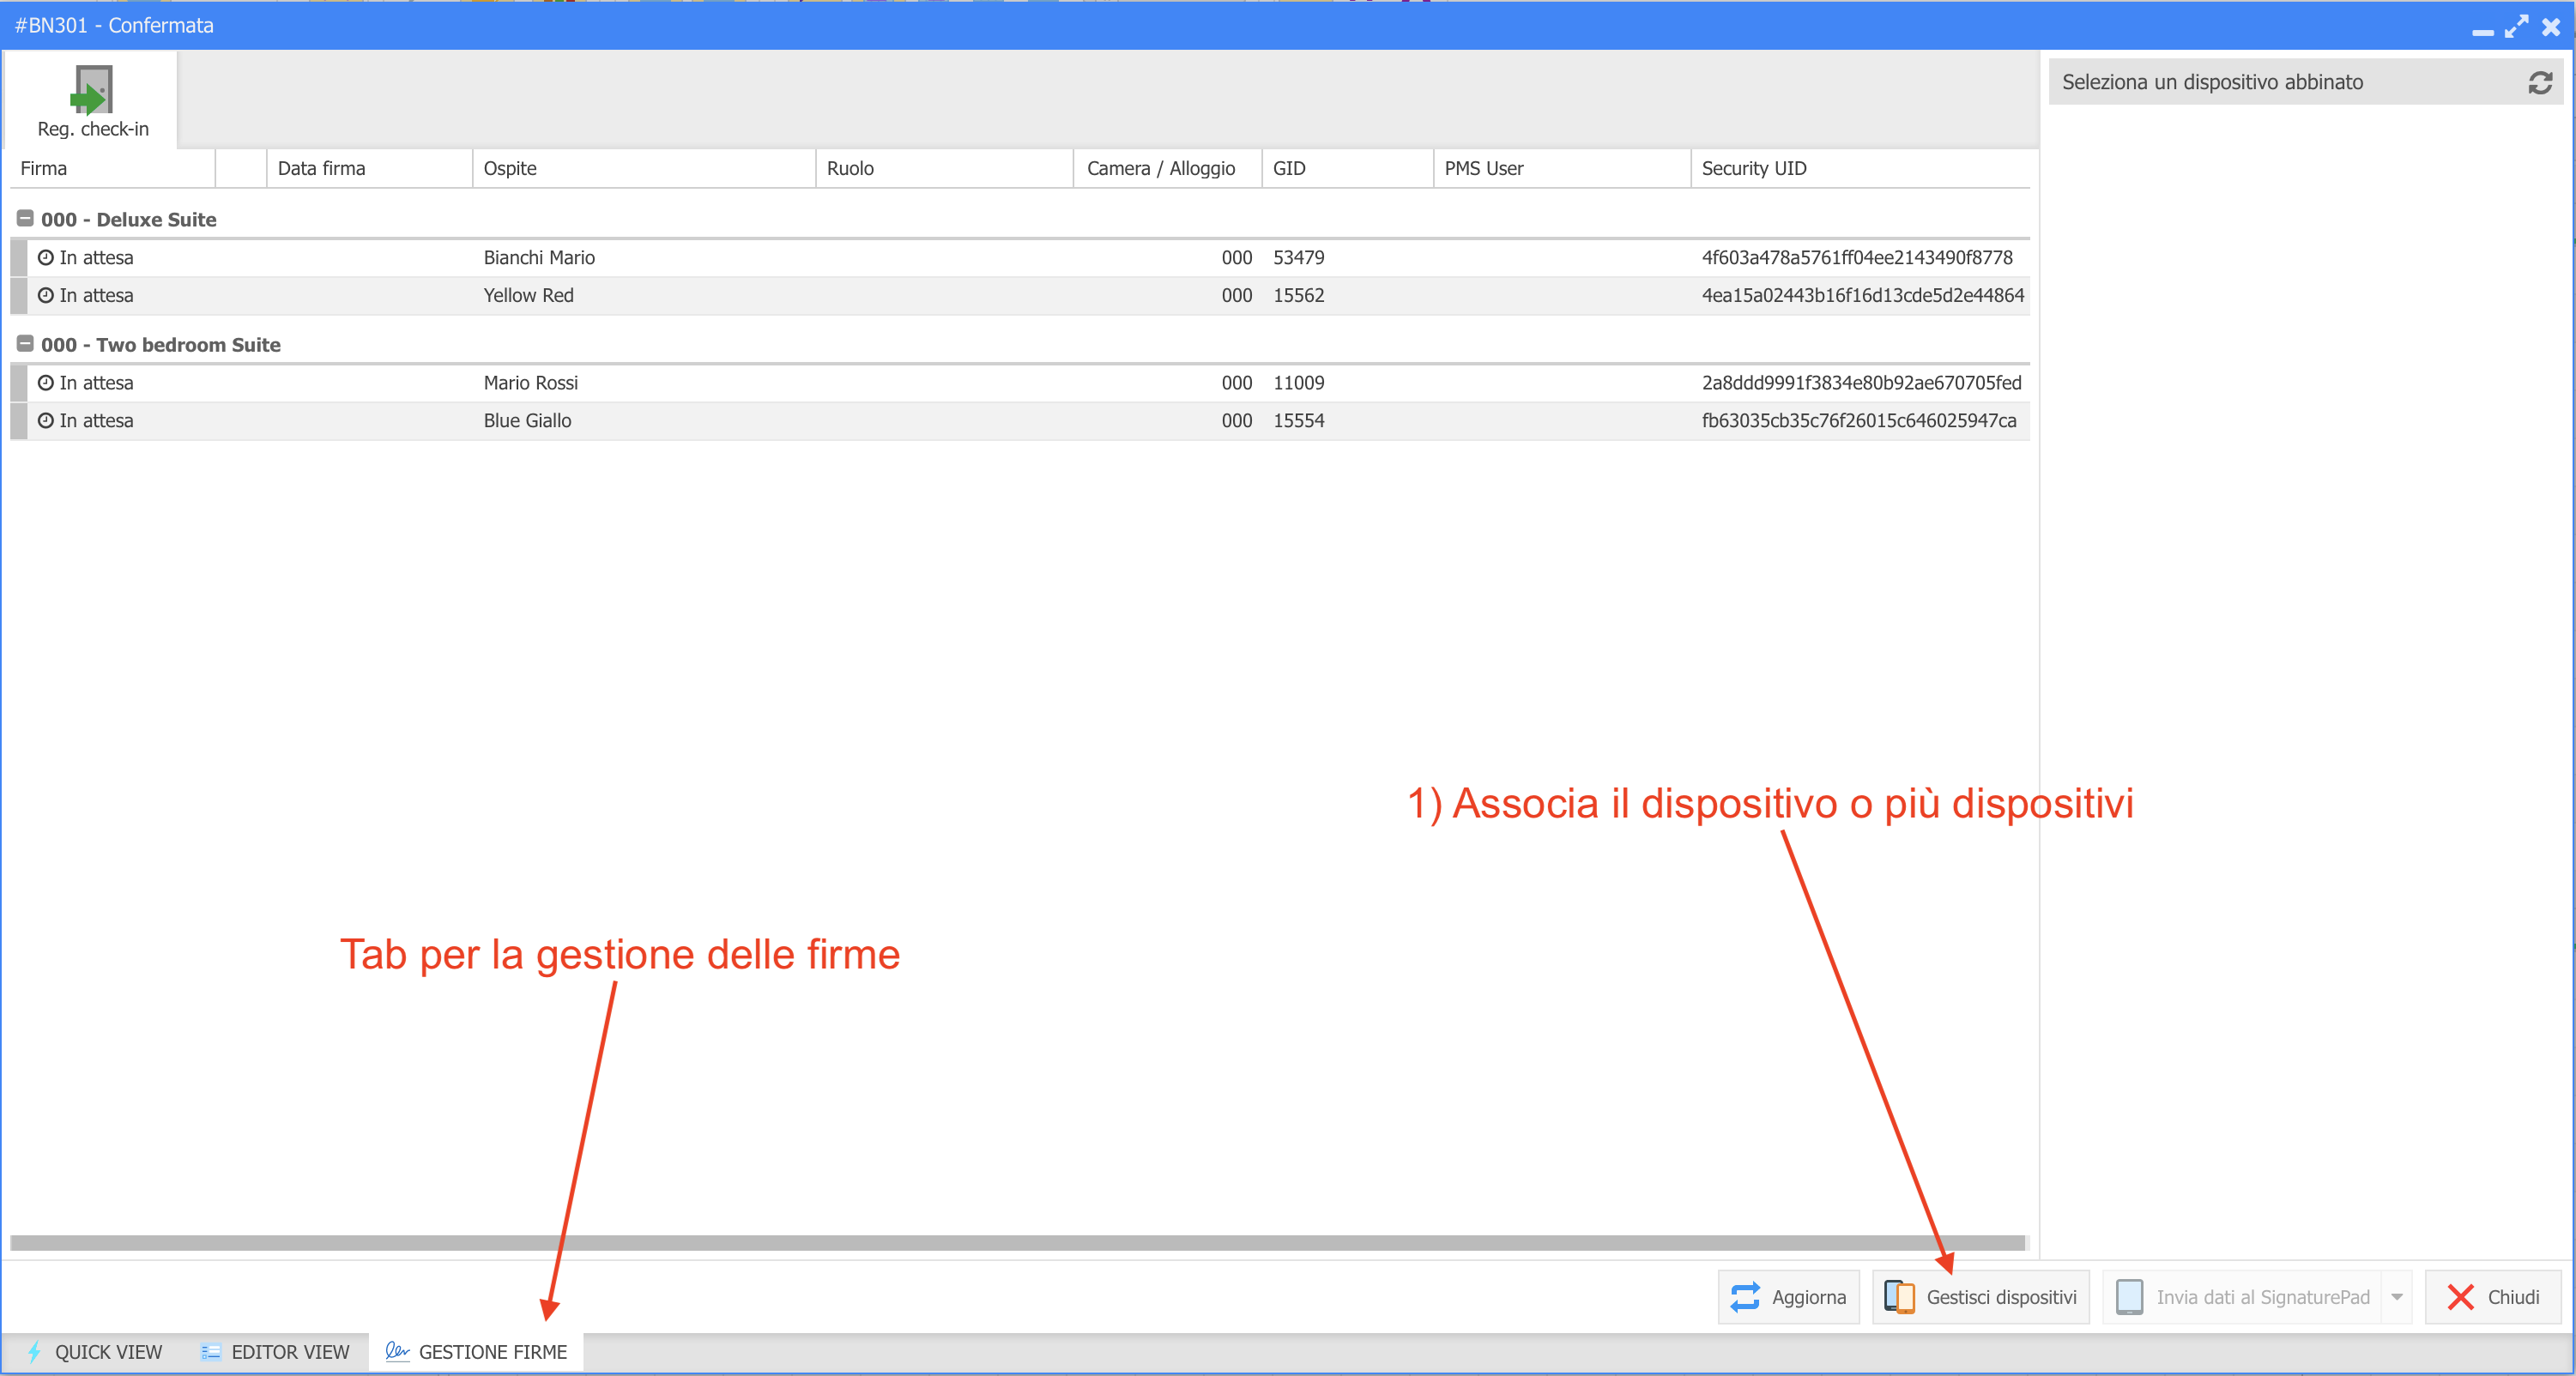Select the GESTIONE FIRME tab
The height and width of the screenshot is (1376, 2576).
[476, 1352]
